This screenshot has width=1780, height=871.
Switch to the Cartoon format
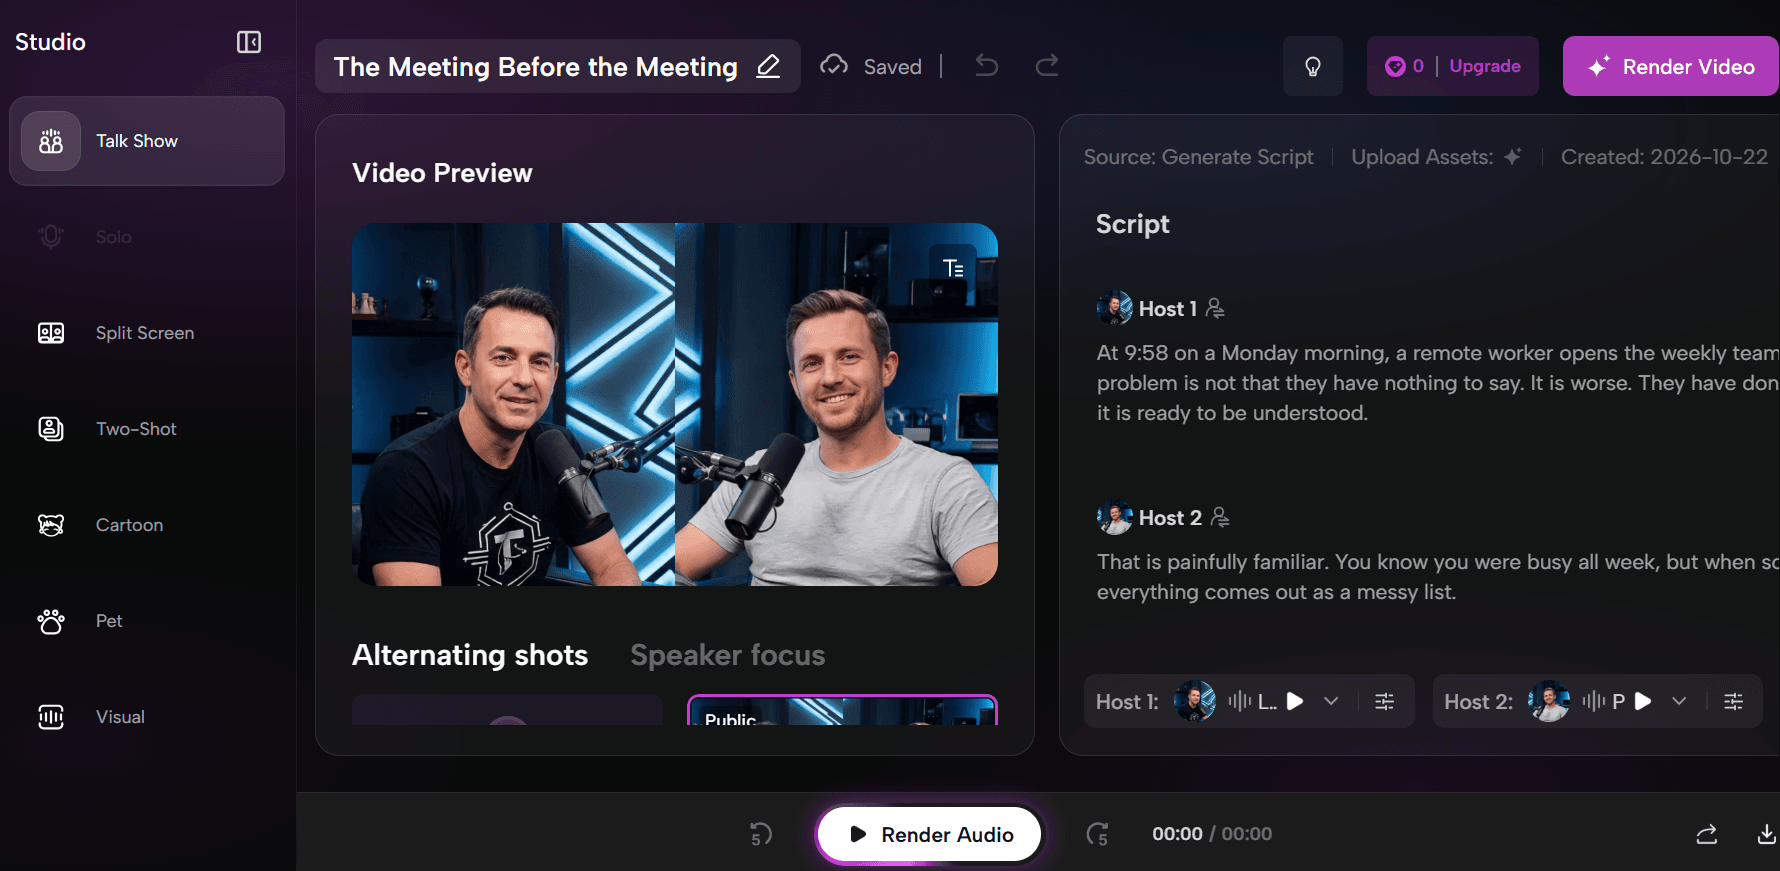147,525
